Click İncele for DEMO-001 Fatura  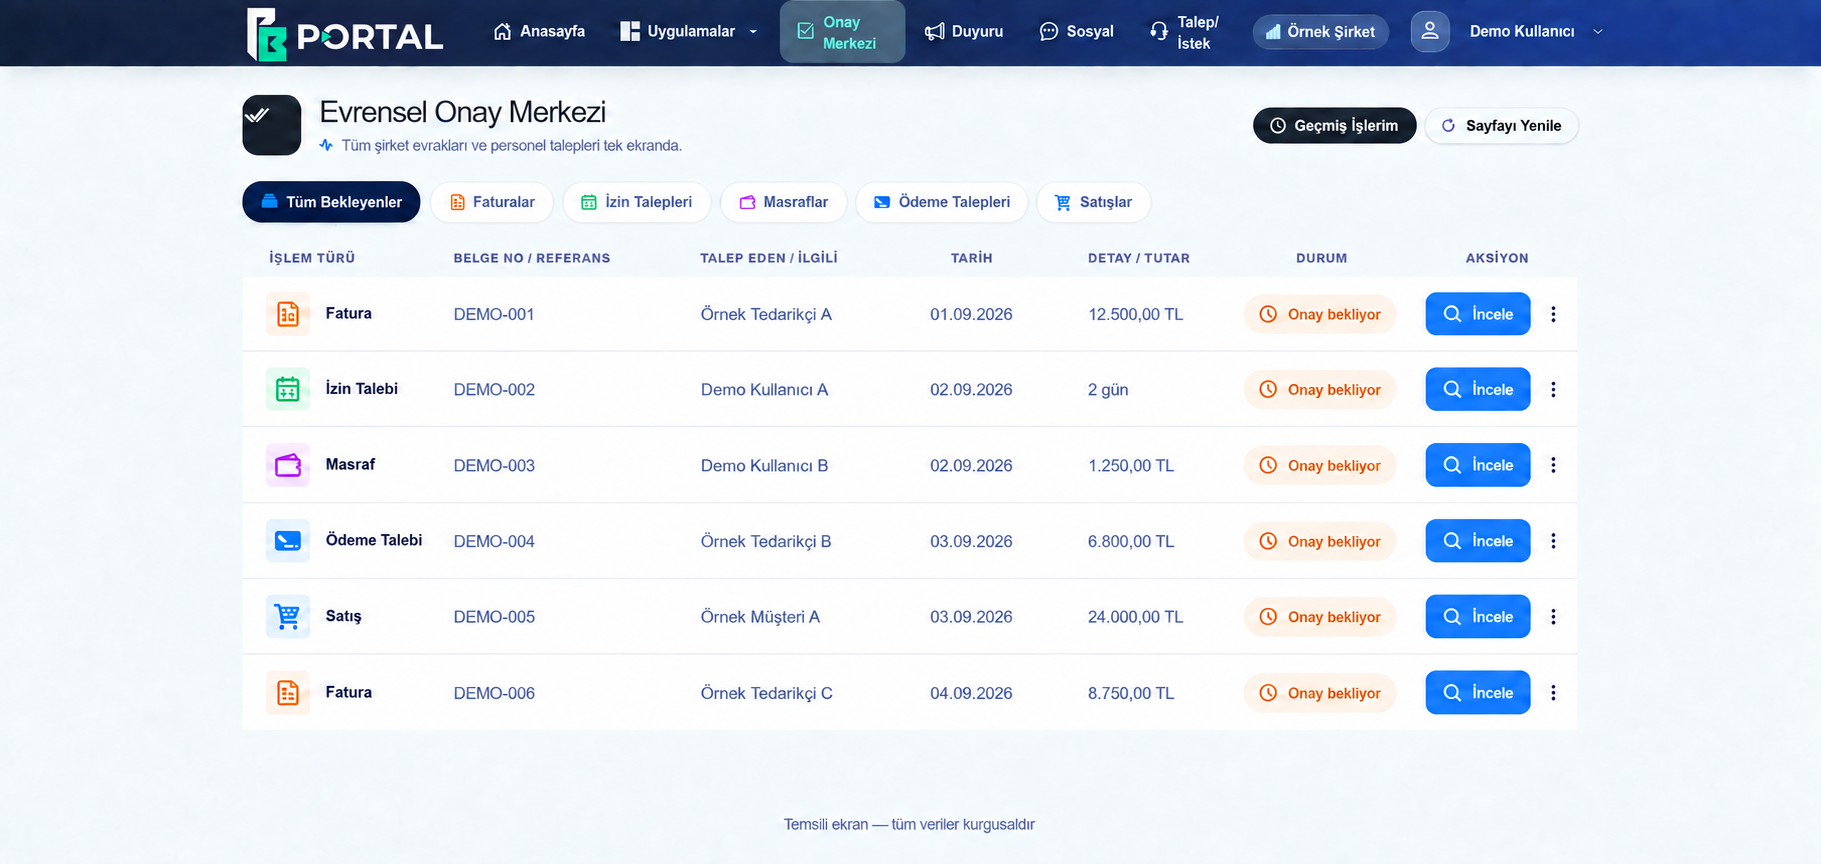(1478, 314)
